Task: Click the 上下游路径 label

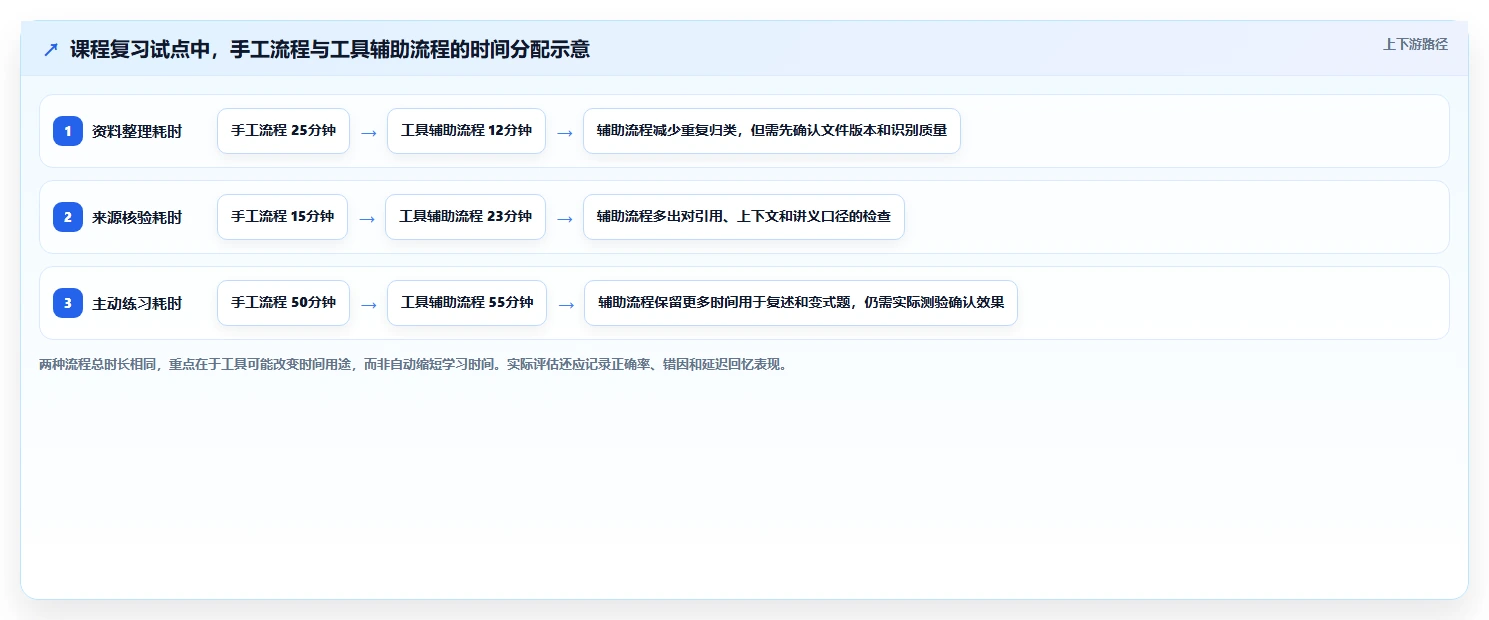Action: [x=1415, y=44]
